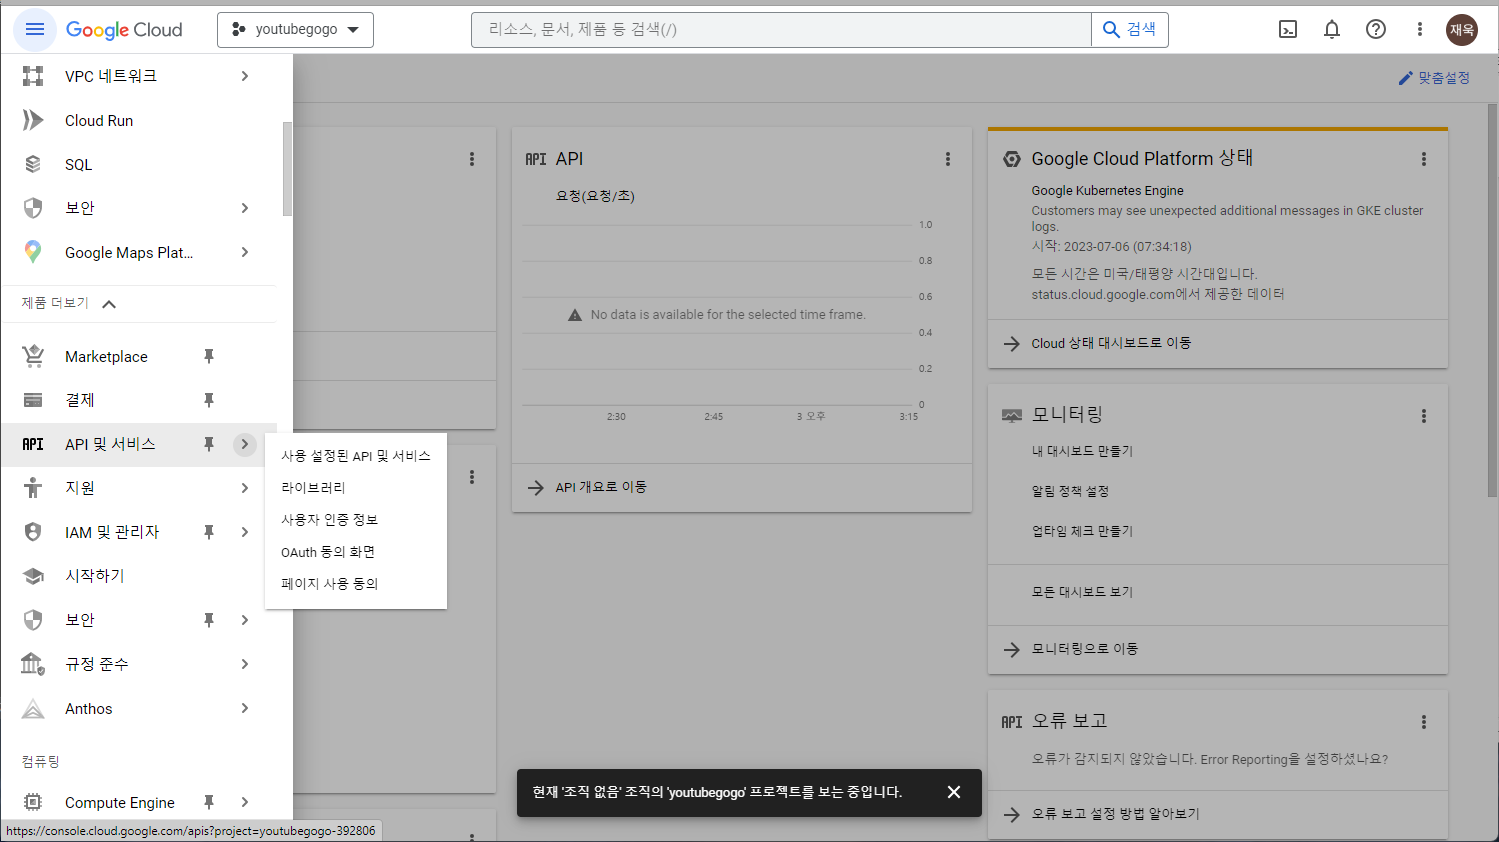Click the 맞춤설정 pencil customize button
This screenshot has height=842, width=1499.
point(1434,78)
